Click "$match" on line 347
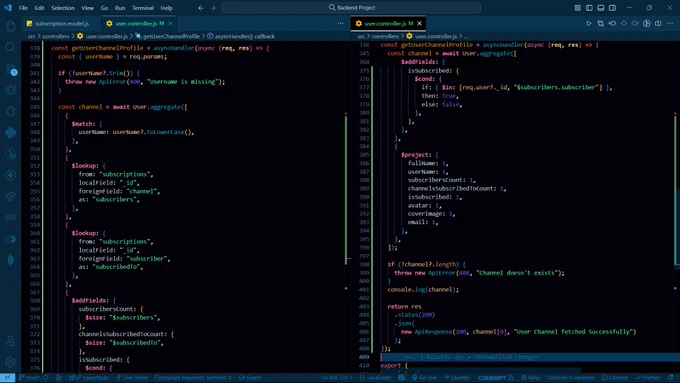The image size is (680, 383). (82, 124)
